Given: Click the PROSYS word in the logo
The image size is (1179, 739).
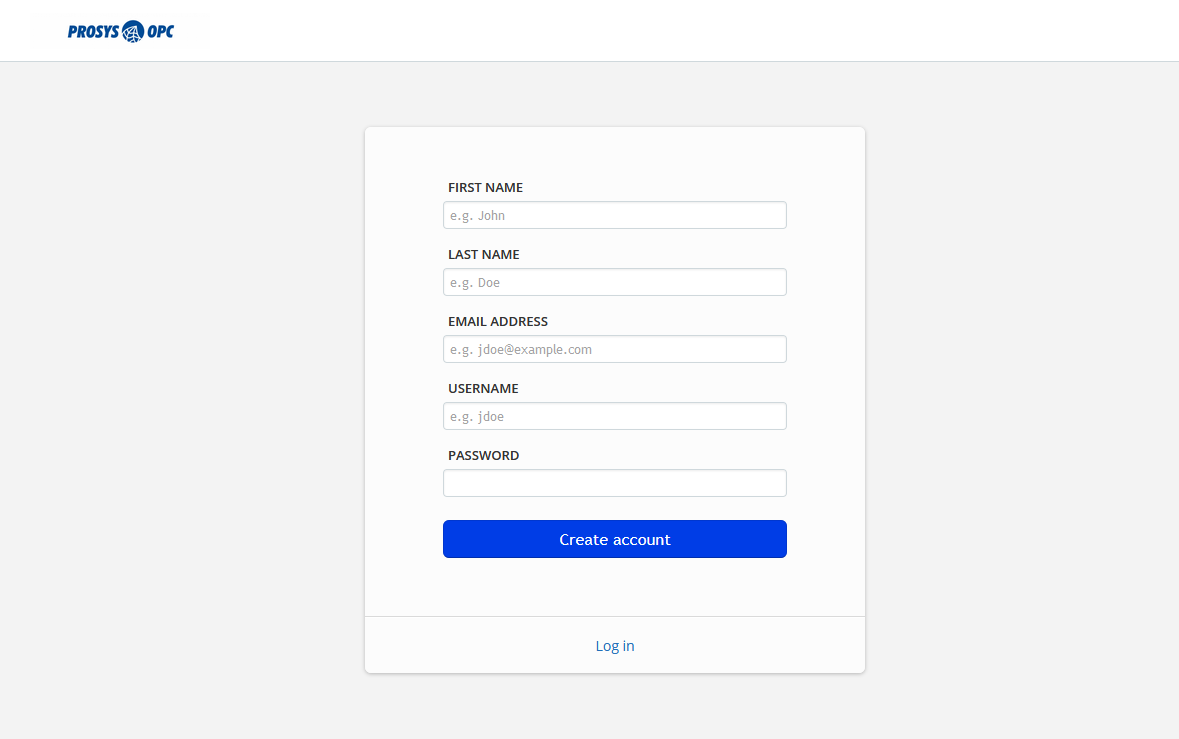Looking at the screenshot, I should (93, 32).
